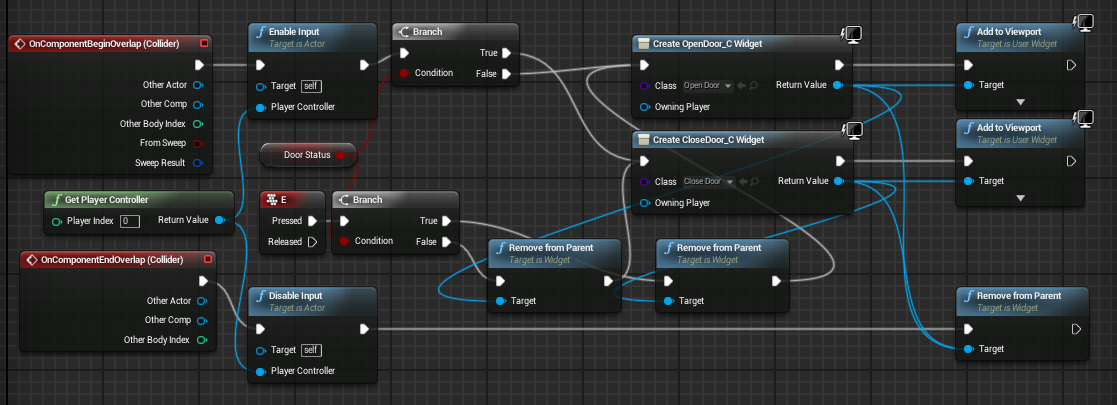Click the Player Controller pin on Enable Input
Viewport: 1117px width, 405px height.
(x=260, y=107)
